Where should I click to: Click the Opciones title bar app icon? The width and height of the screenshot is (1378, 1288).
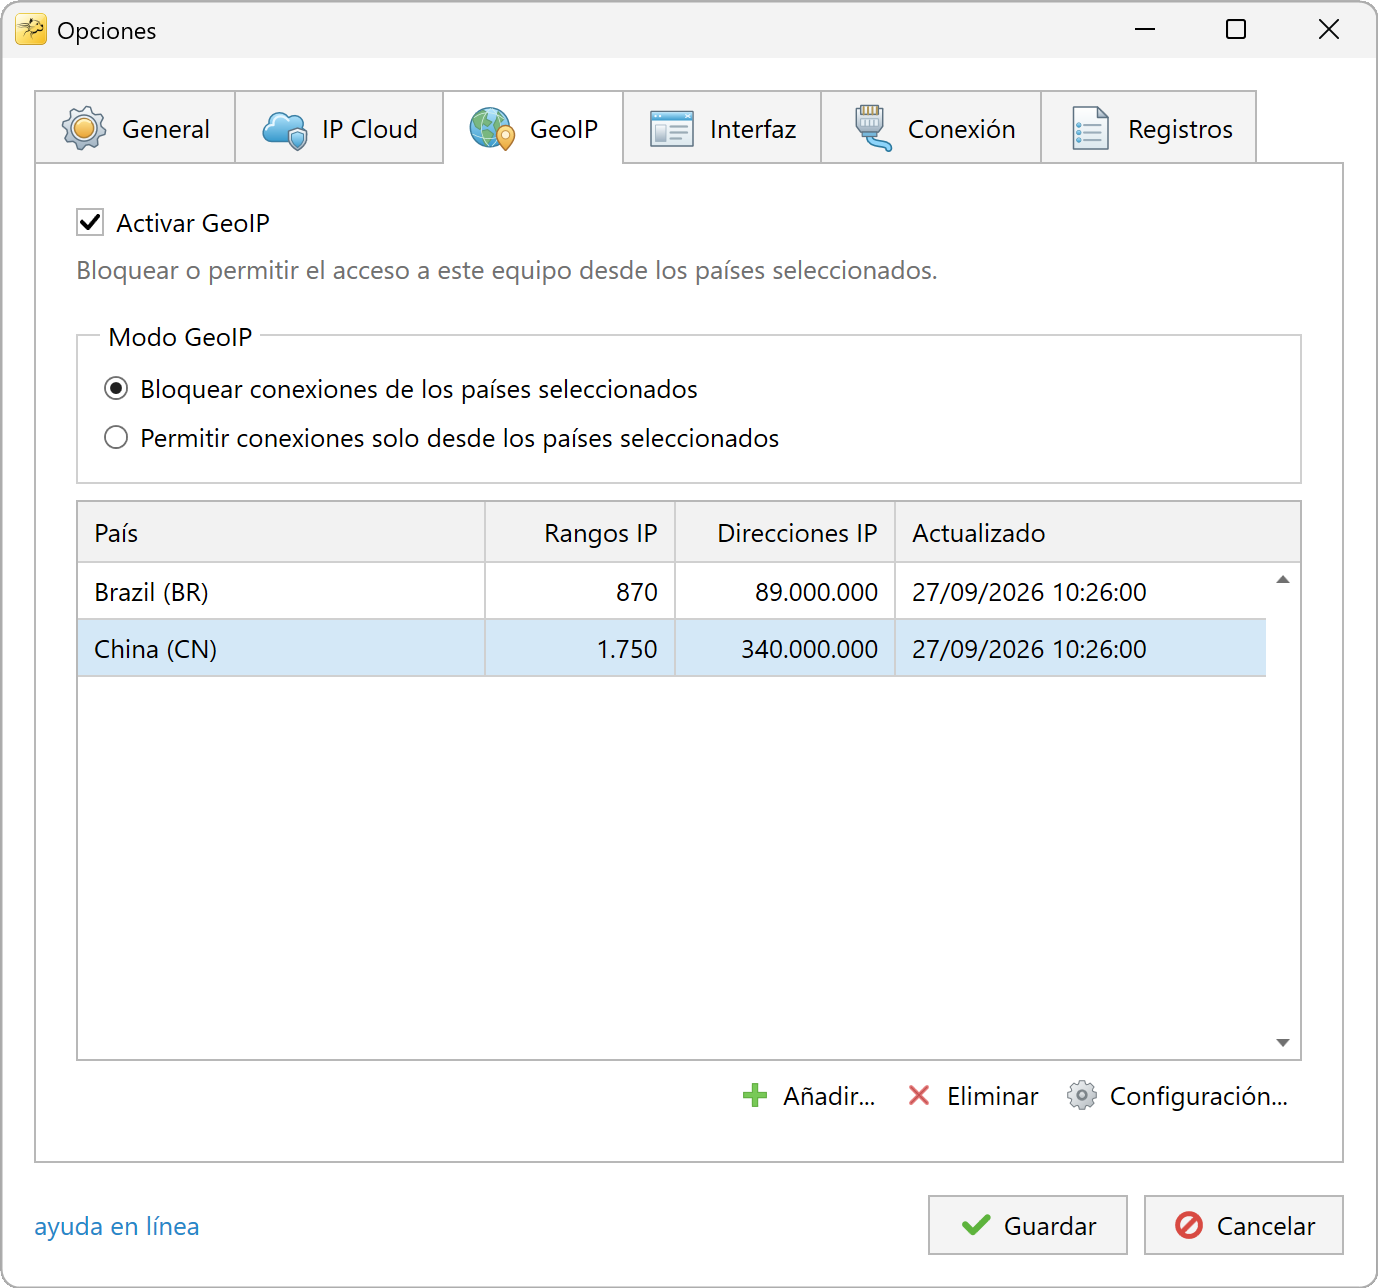(x=31, y=30)
